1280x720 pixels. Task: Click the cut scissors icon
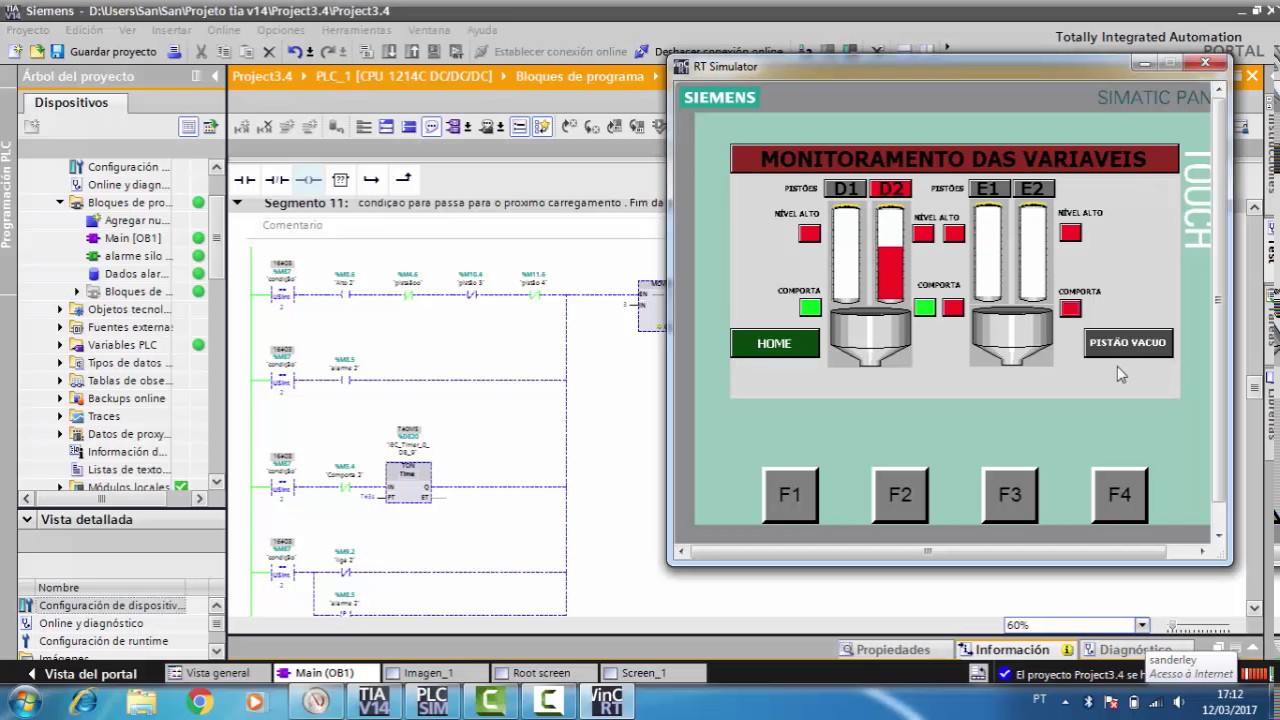(201, 51)
